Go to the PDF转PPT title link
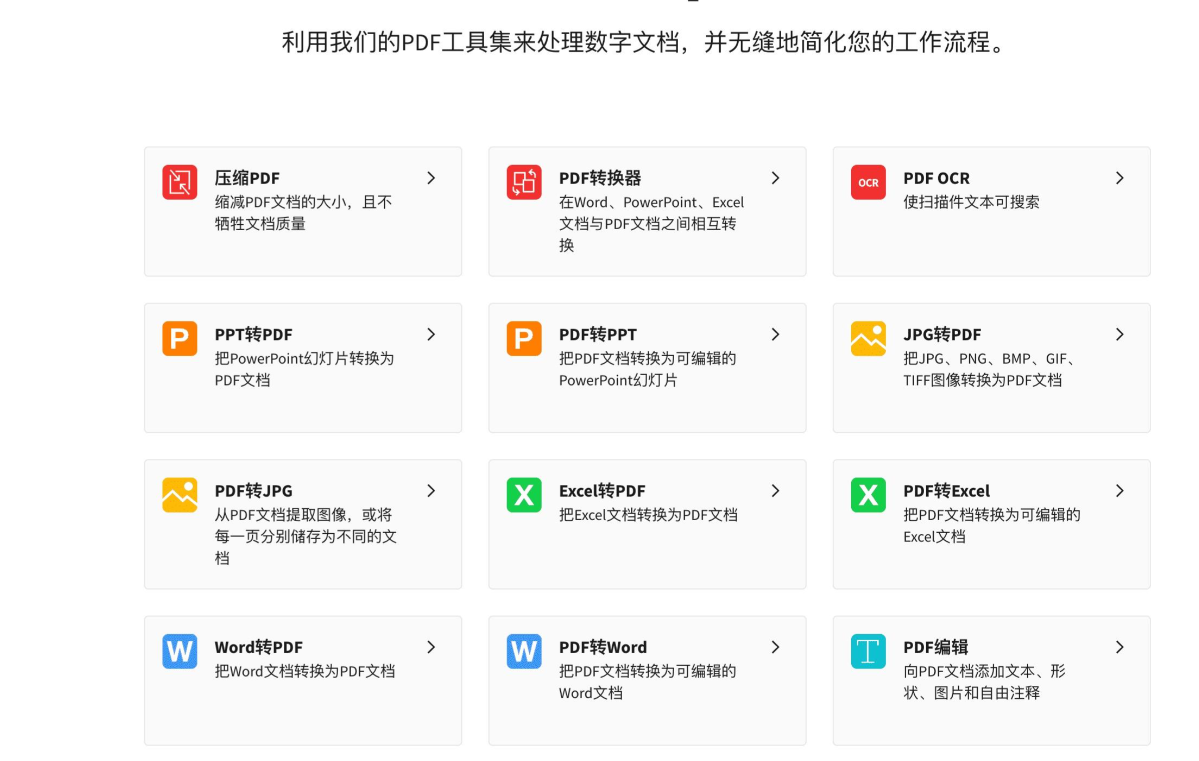 coord(597,334)
